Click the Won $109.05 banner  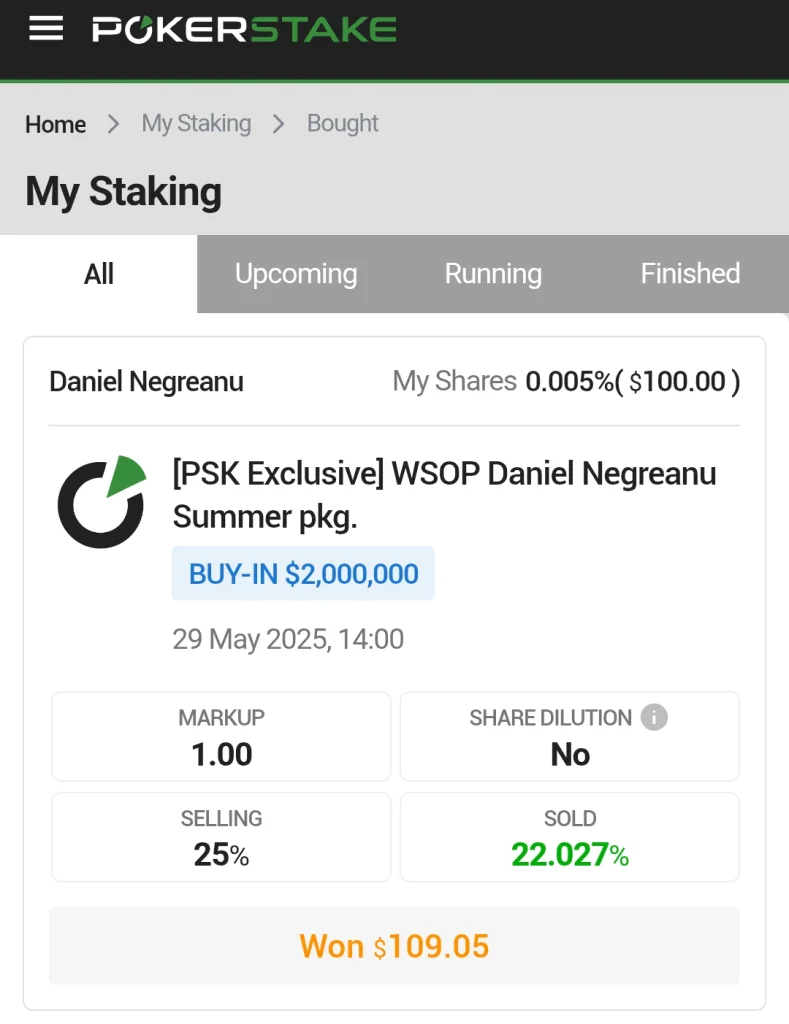(394, 946)
